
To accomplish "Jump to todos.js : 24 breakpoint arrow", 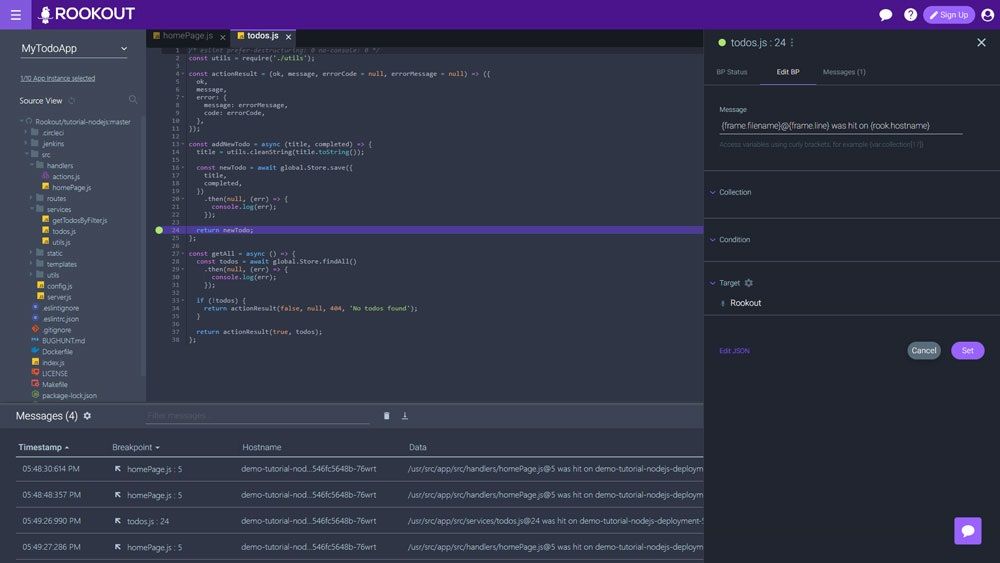I will 118,521.
